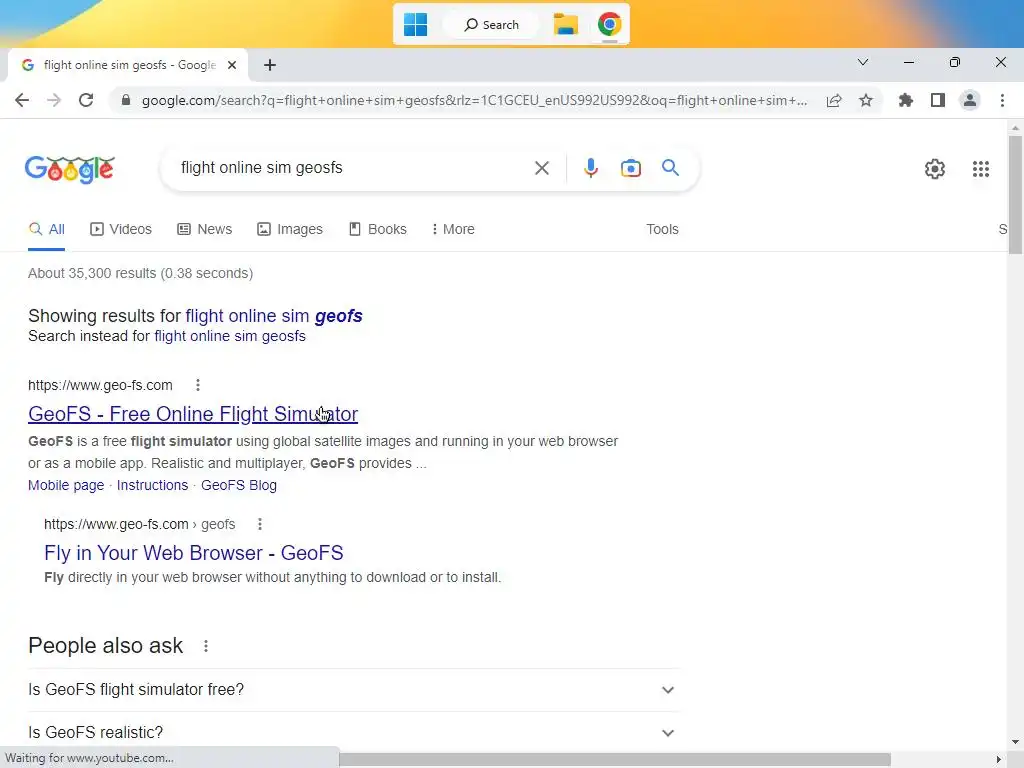Viewport: 1024px width, 768px height.
Task: Share this page using the share icon
Action: click(834, 100)
